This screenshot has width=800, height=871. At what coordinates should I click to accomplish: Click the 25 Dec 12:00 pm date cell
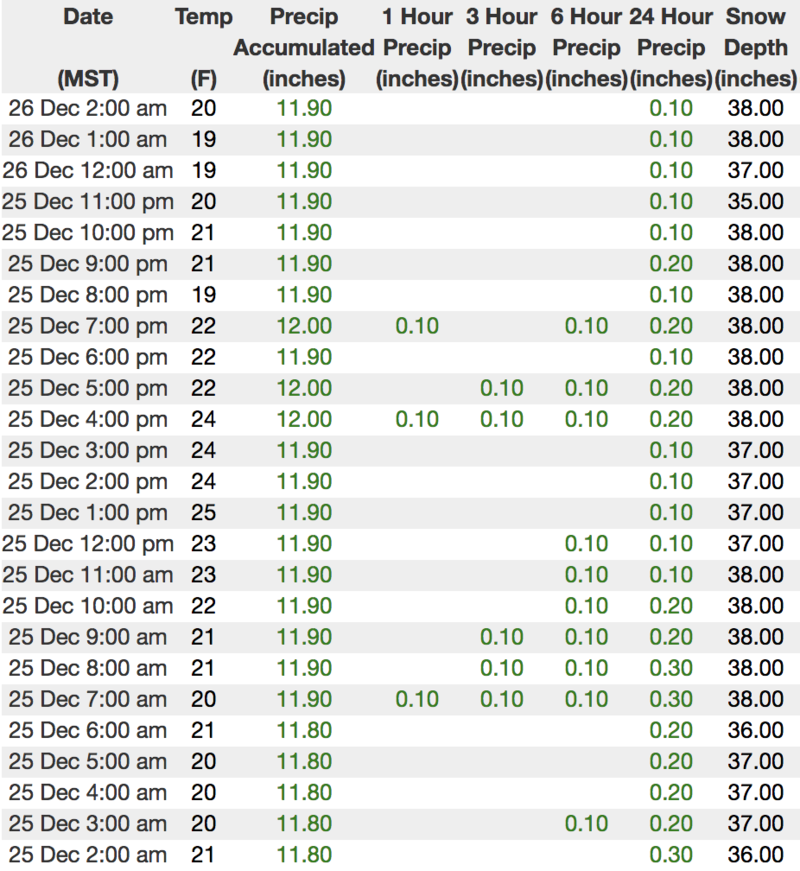tap(87, 544)
